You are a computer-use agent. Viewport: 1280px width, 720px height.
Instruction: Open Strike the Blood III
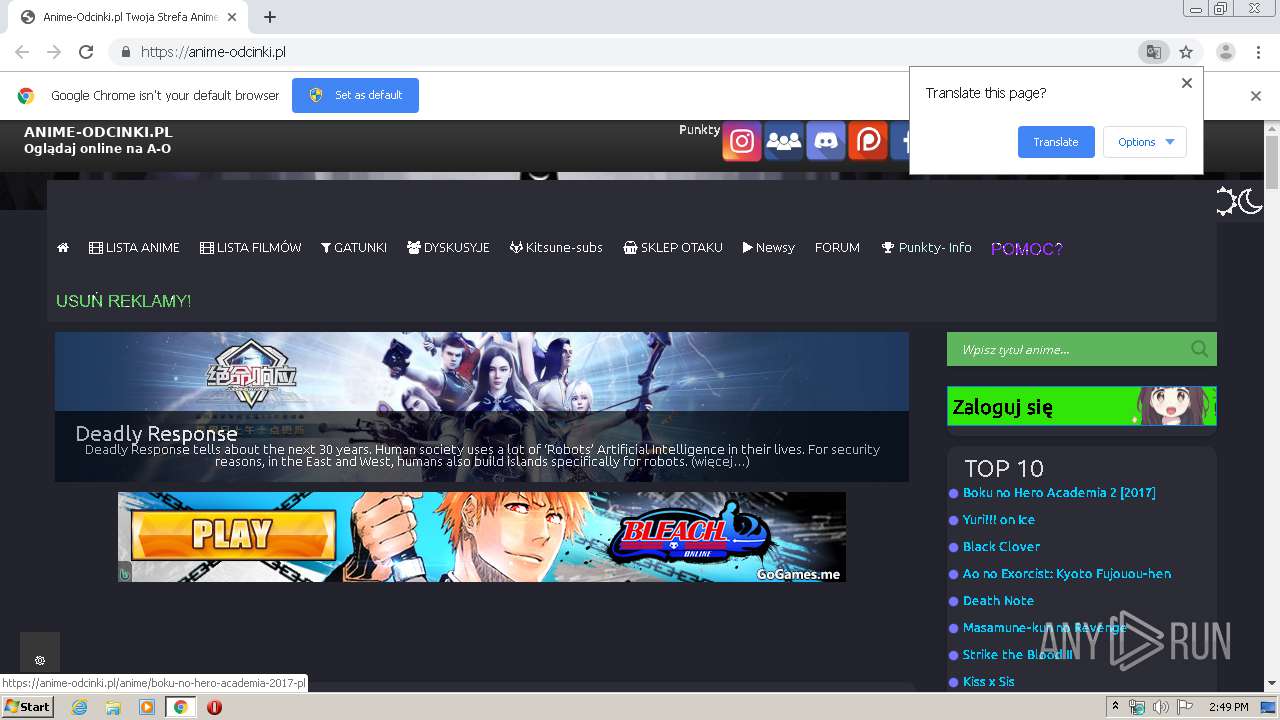[x=1018, y=655]
